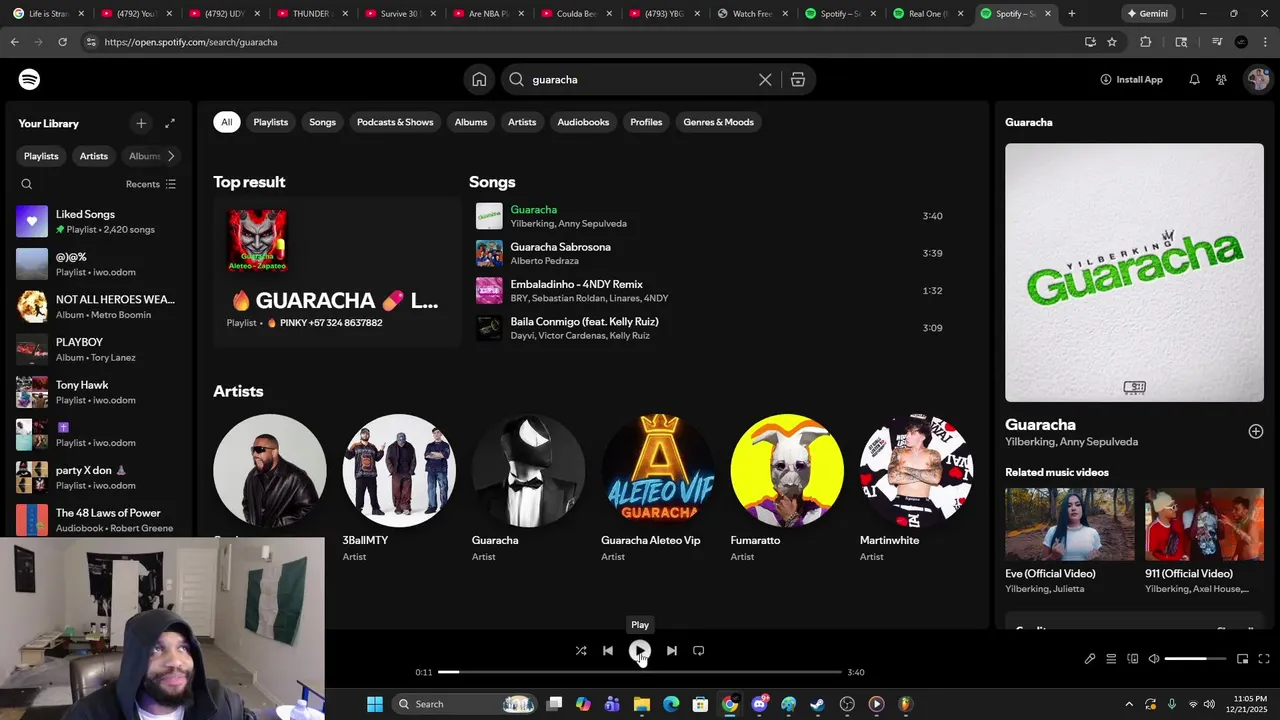This screenshot has width=1280, height=720.
Task: Click the browser address bar URL
Action: pos(191,42)
